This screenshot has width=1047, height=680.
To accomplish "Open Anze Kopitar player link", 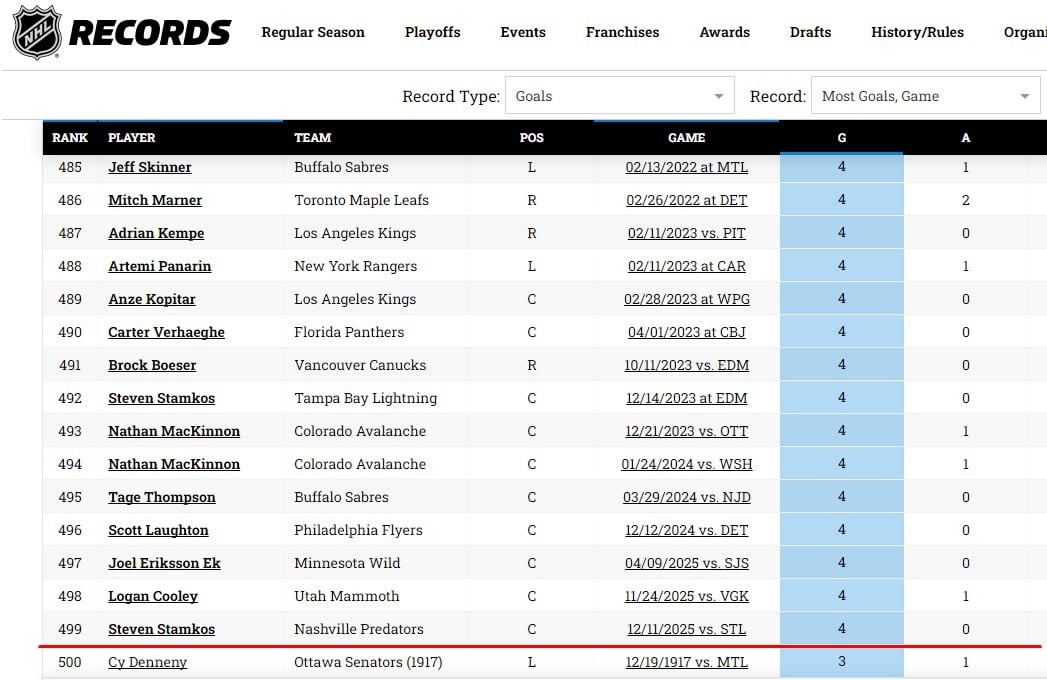I will click(152, 299).
